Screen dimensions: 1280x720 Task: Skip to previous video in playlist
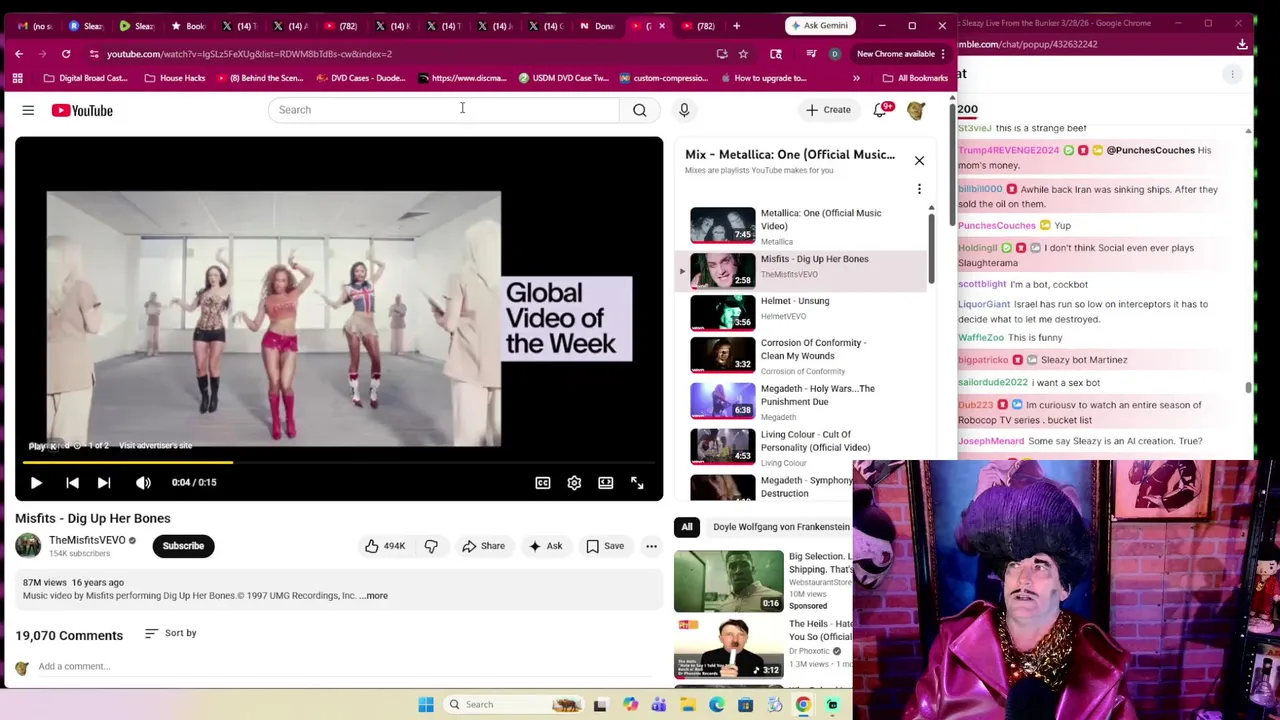pyautogui.click(x=72, y=483)
